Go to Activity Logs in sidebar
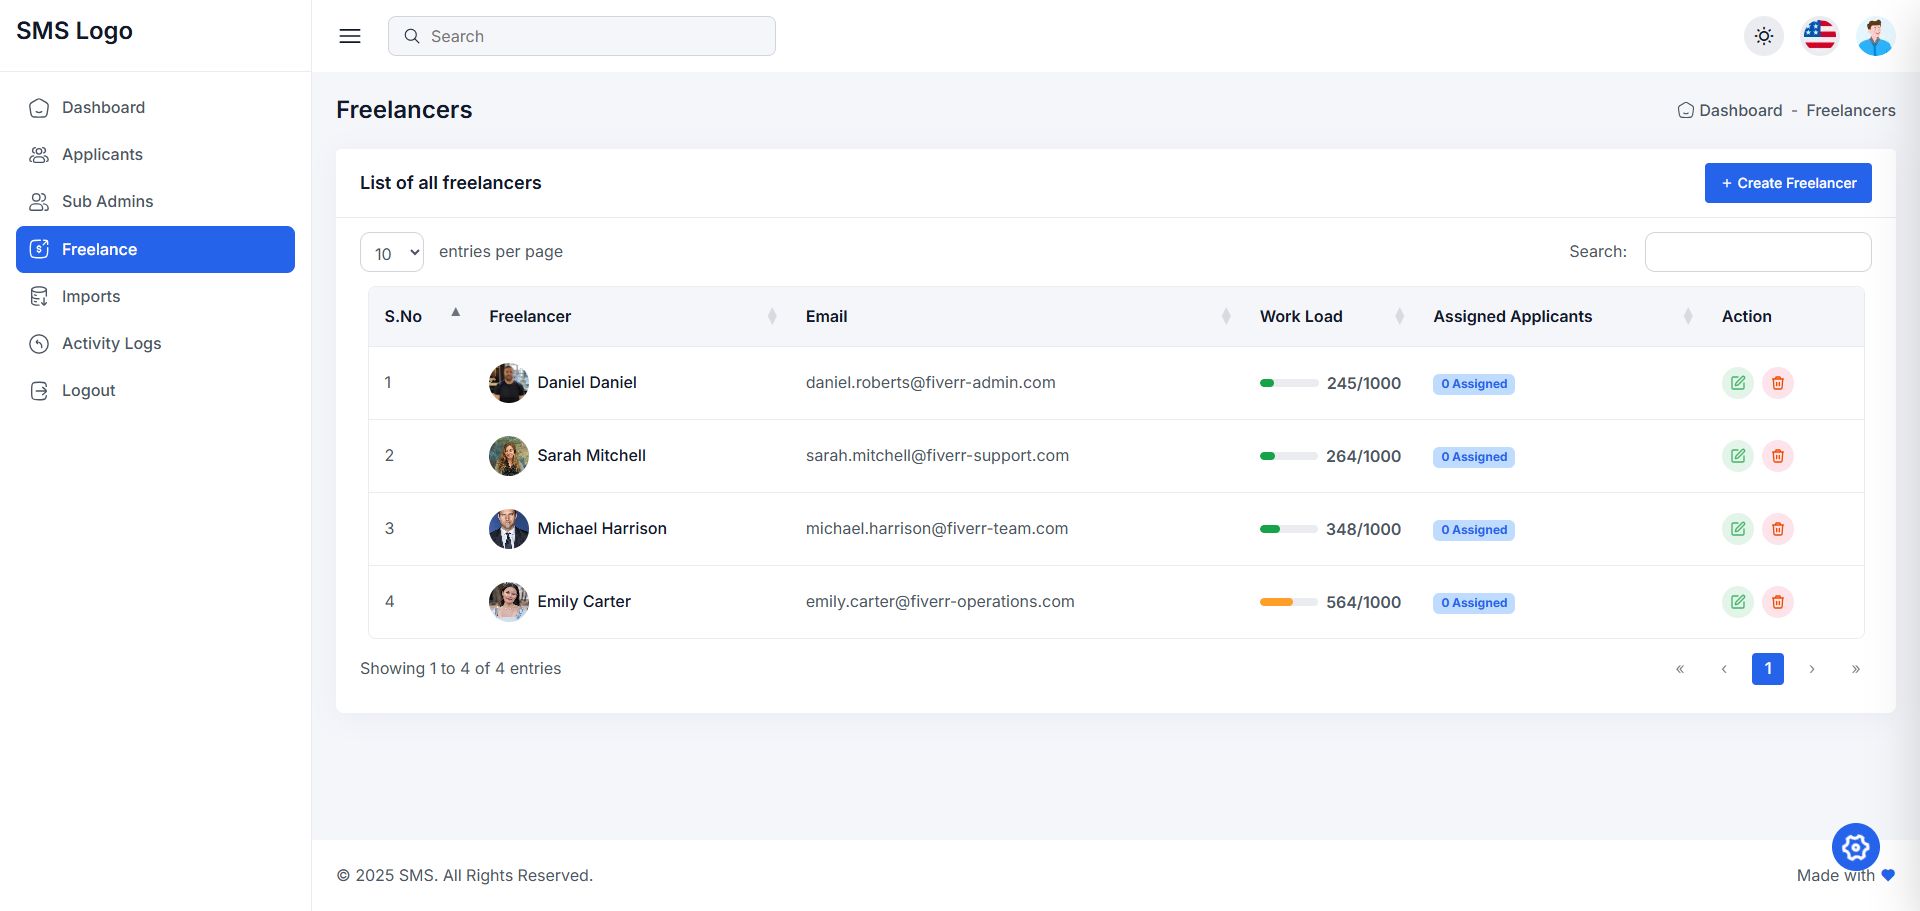 click(x=111, y=344)
